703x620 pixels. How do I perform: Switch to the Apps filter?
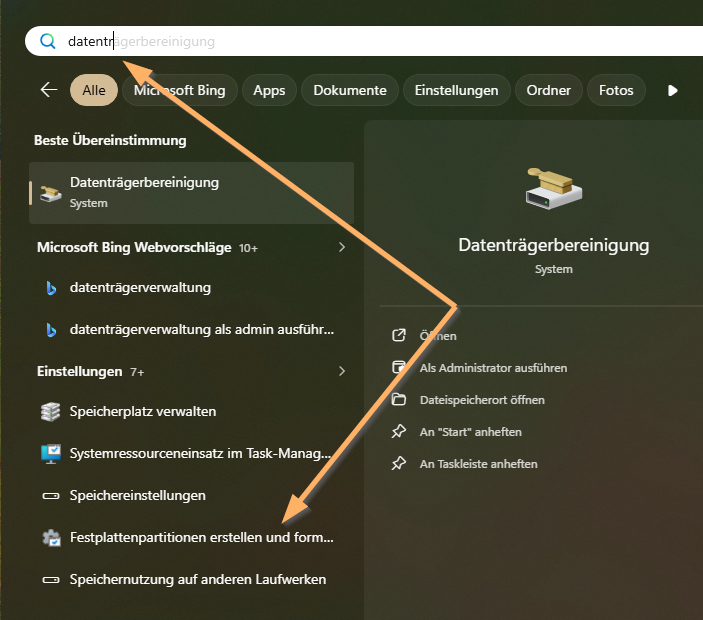pyautogui.click(x=269, y=90)
